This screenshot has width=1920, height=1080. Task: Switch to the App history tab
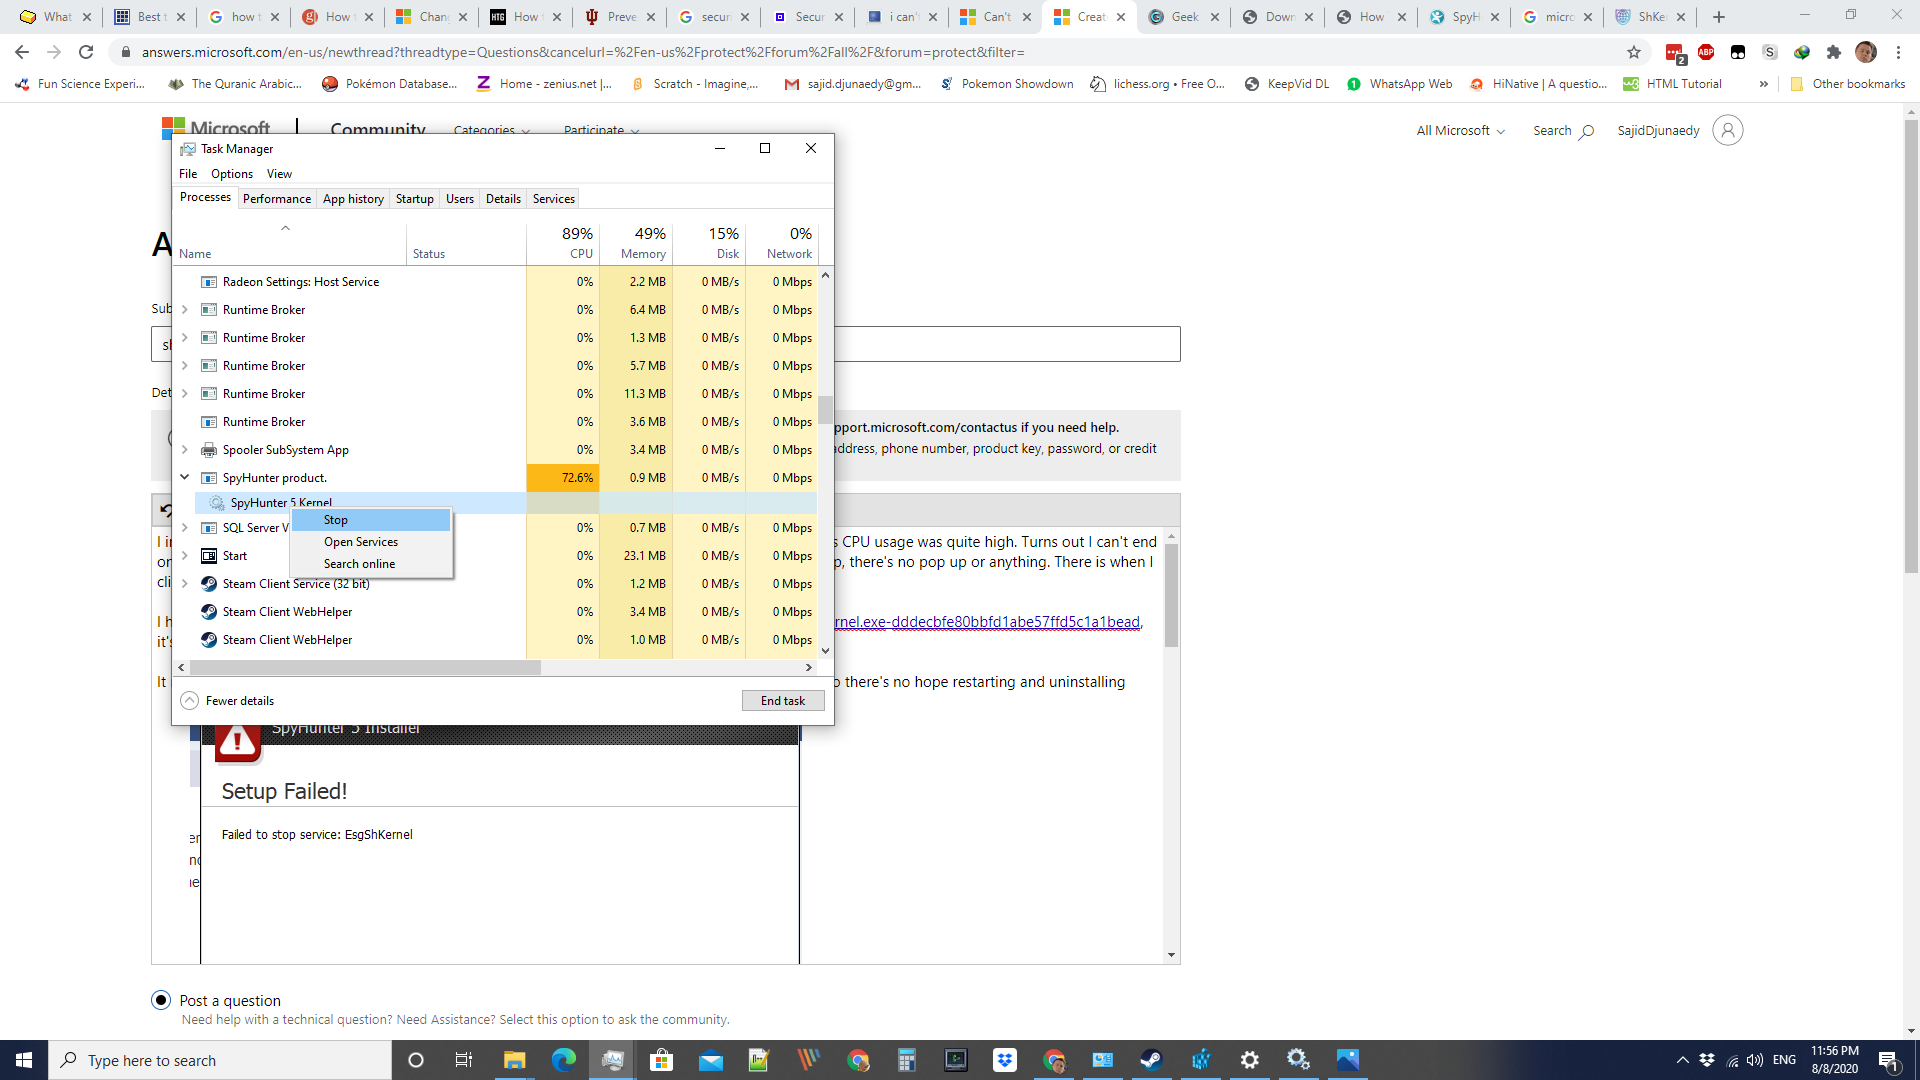pyautogui.click(x=353, y=199)
